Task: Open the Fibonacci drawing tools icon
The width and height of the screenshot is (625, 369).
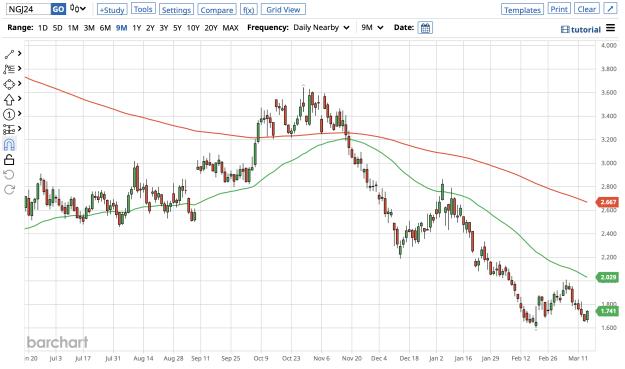Action: [9, 69]
